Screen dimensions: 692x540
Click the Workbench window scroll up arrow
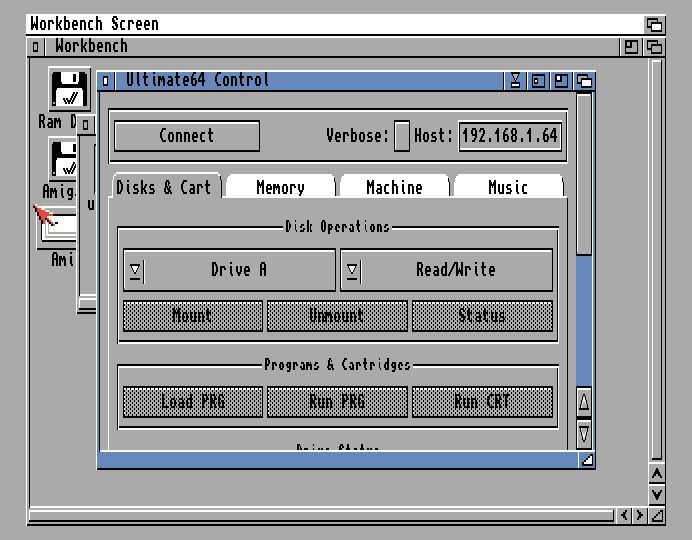click(657, 474)
